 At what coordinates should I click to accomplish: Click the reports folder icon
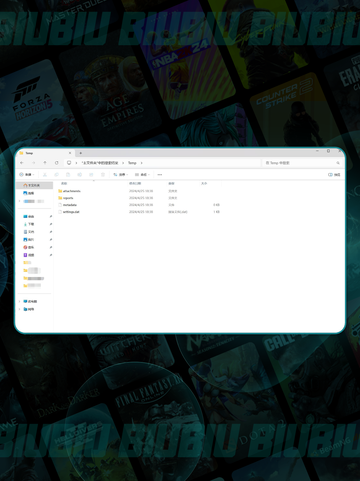pos(60,198)
